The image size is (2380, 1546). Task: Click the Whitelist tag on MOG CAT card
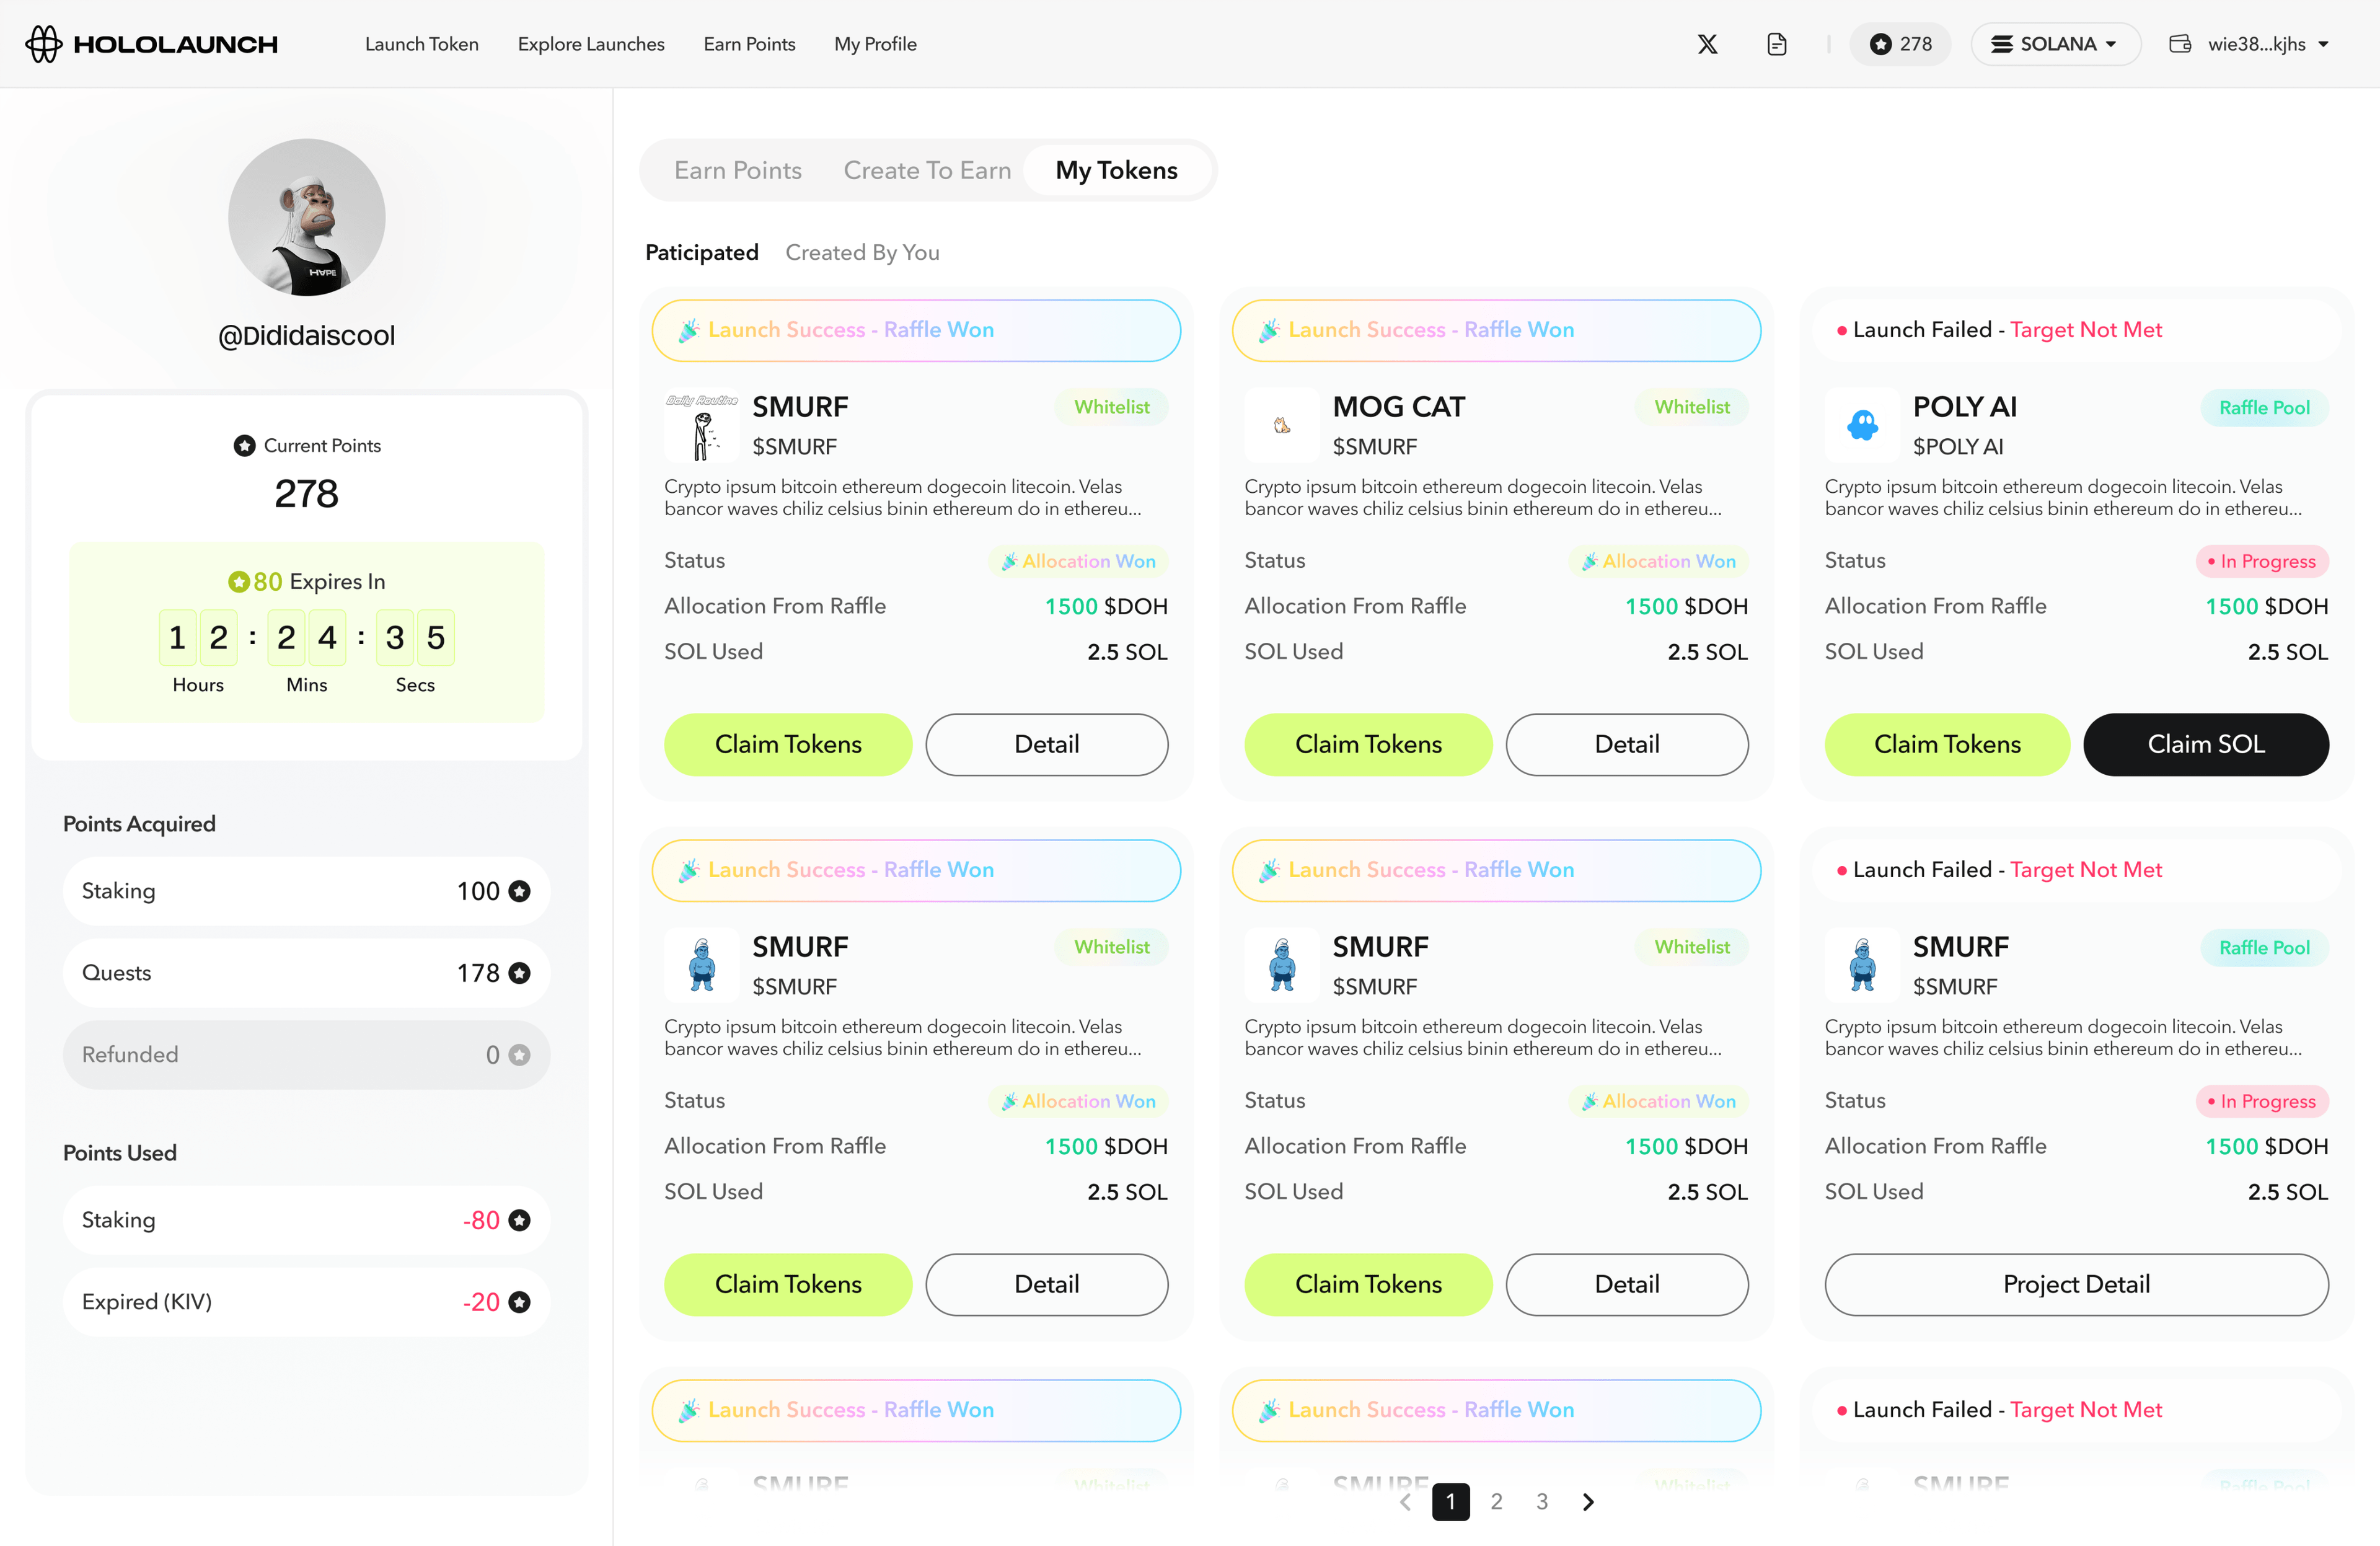[1691, 407]
